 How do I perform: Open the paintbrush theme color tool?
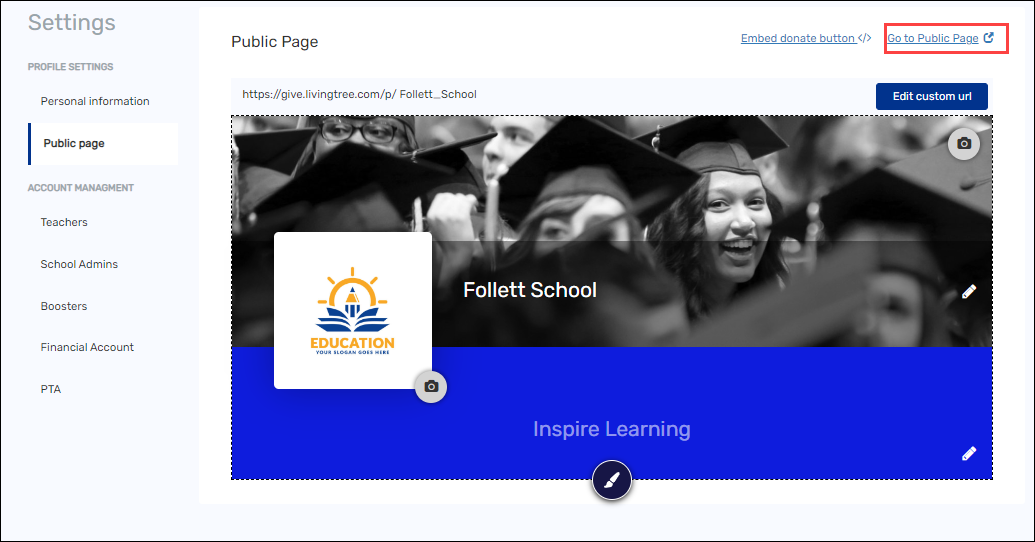[612, 481]
